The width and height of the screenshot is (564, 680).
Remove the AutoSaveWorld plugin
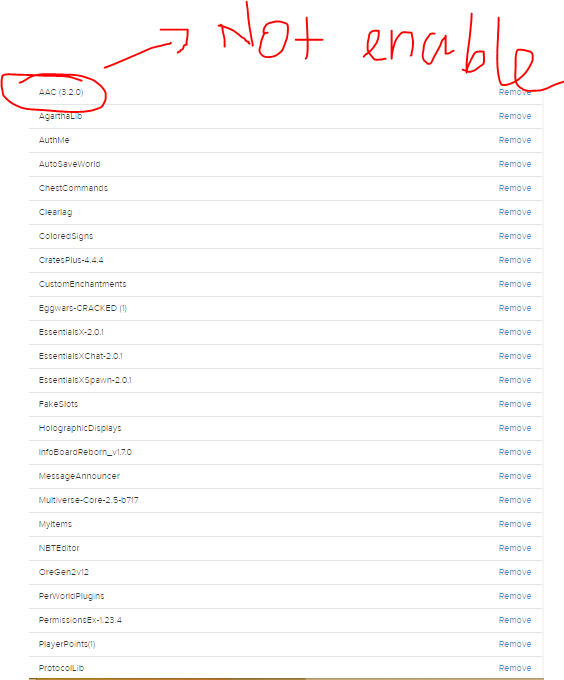[515, 164]
